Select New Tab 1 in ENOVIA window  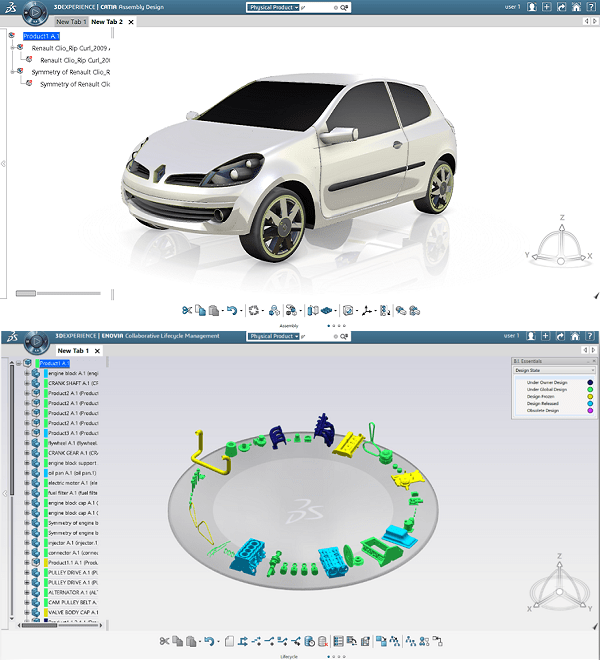coord(73,351)
